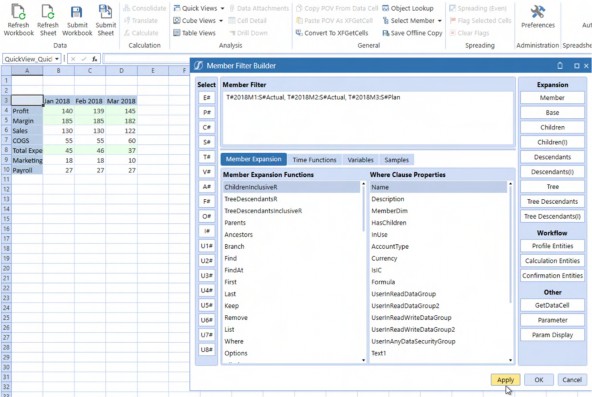592x397 pixels.
Task: Select AccountType property
Action: coord(438,246)
